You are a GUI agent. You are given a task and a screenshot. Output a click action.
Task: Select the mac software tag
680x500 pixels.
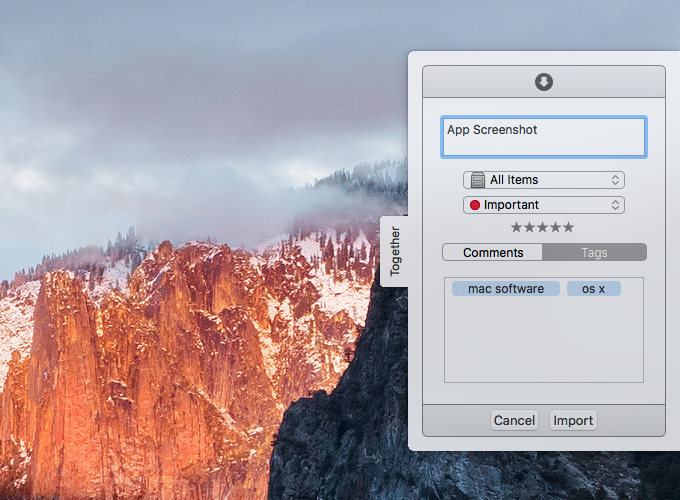coord(506,289)
